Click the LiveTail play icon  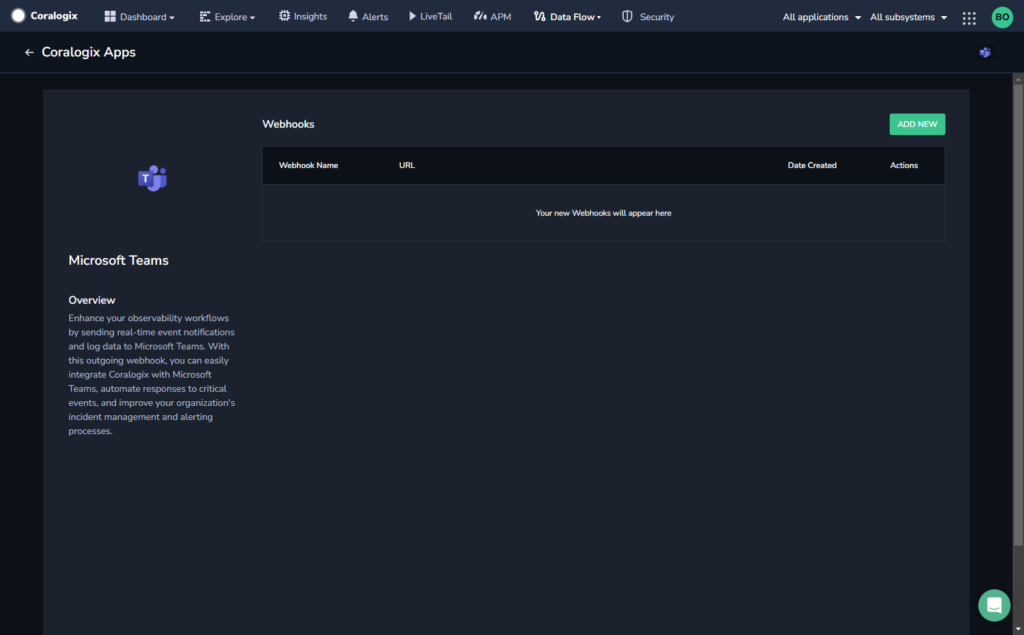(412, 16)
